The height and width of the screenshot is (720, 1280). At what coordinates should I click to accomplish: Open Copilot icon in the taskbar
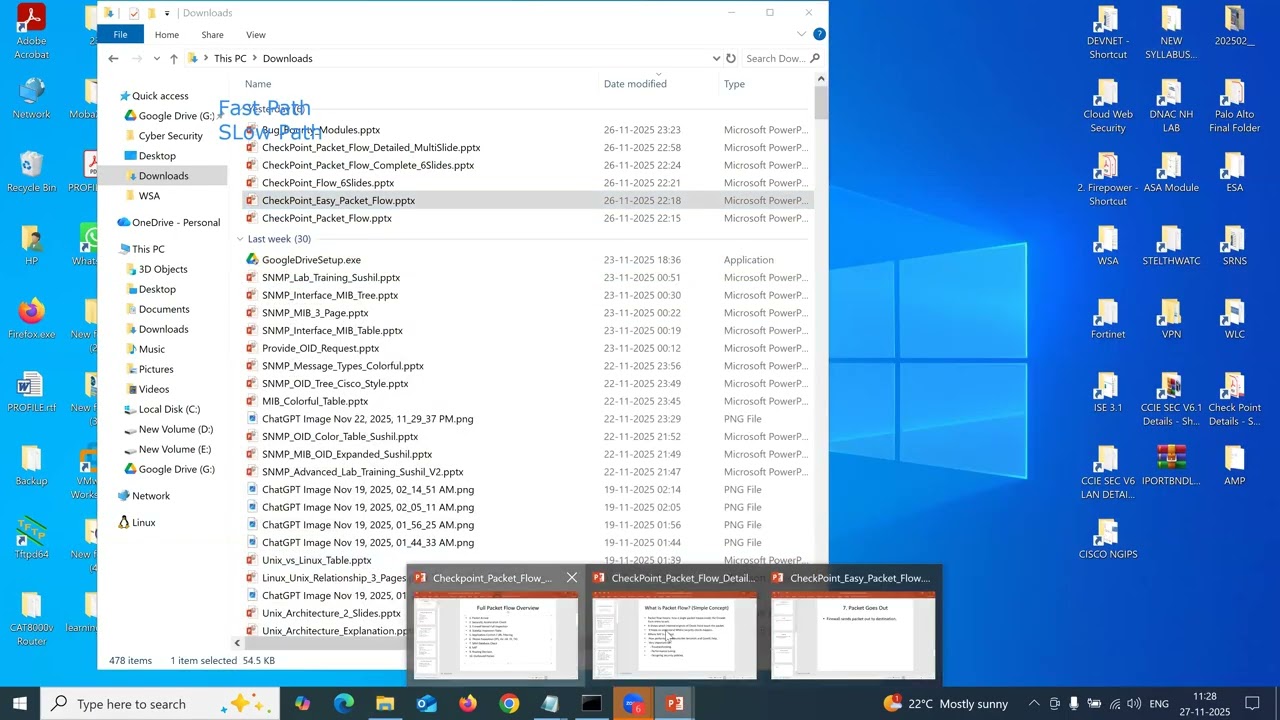tap(303, 704)
